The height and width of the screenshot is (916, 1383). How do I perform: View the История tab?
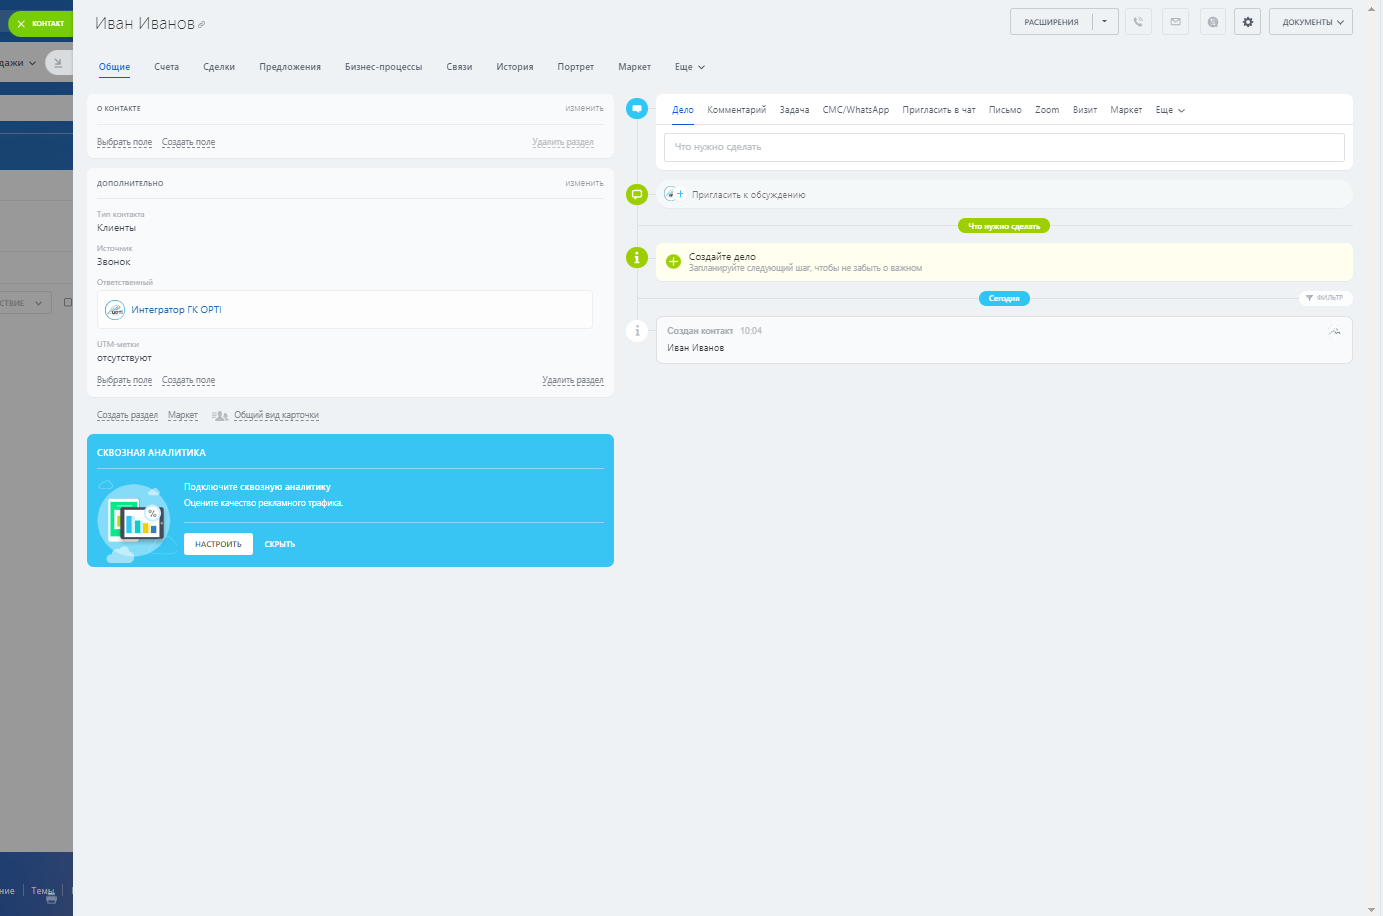click(x=515, y=67)
